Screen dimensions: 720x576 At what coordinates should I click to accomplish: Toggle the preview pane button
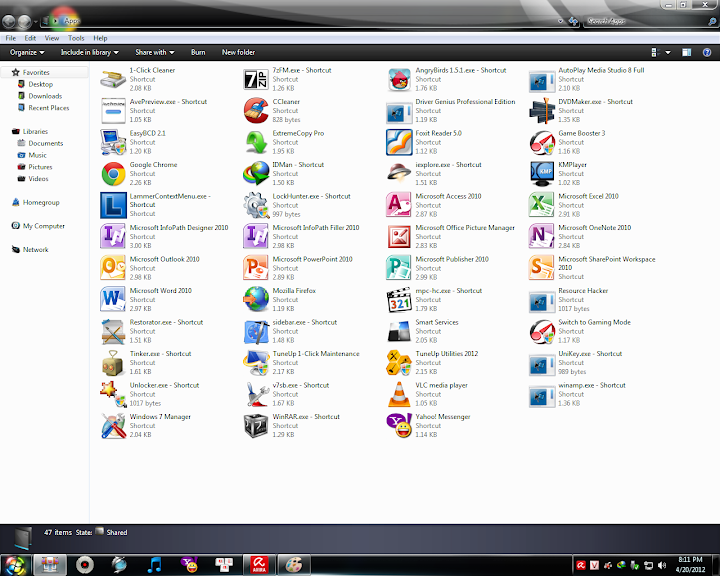[x=686, y=52]
